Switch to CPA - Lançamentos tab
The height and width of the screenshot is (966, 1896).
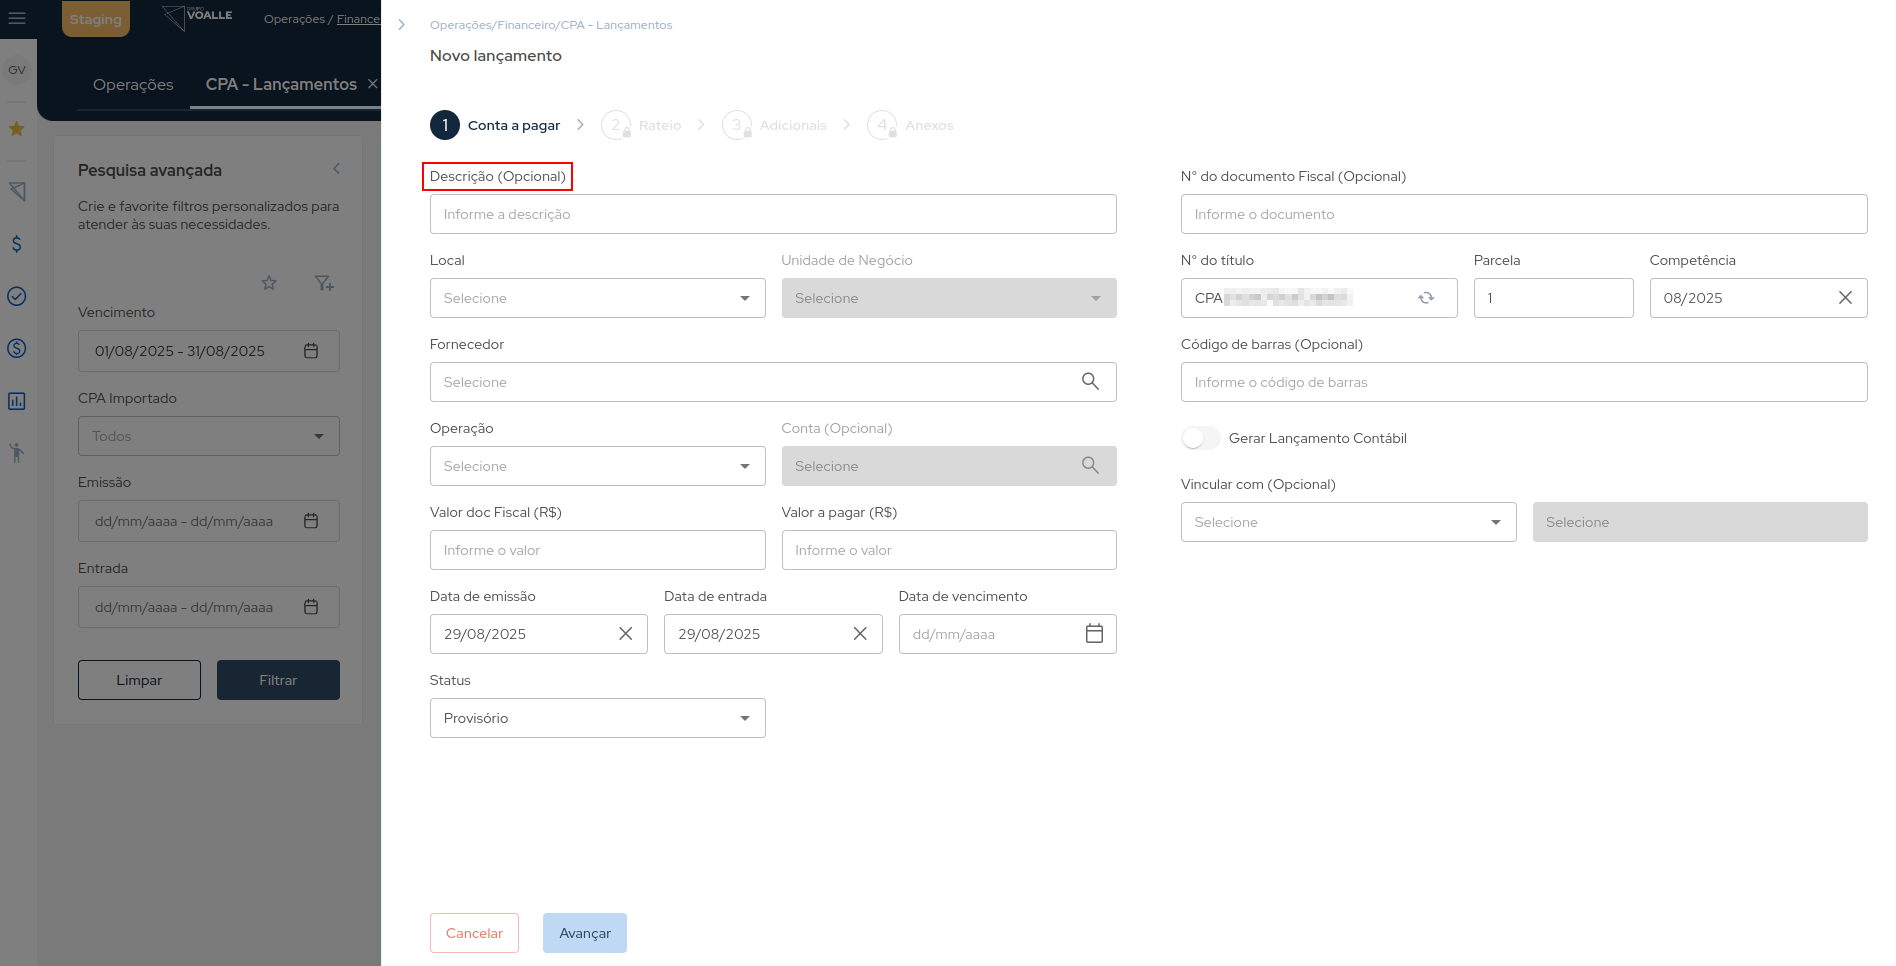pos(281,85)
